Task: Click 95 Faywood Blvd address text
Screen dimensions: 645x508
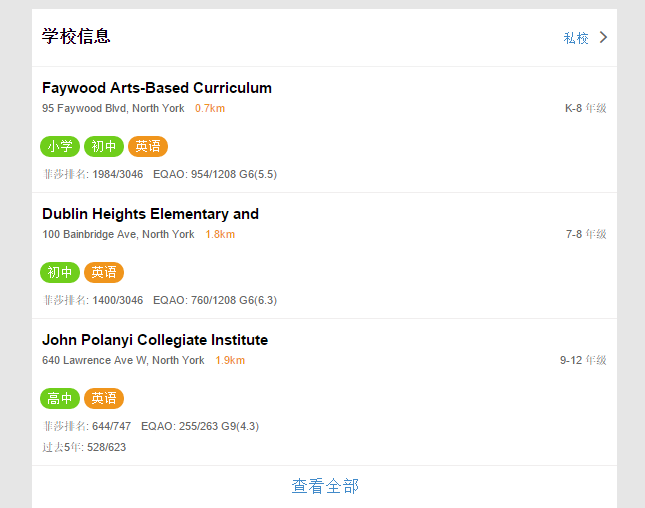Action: [113, 108]
